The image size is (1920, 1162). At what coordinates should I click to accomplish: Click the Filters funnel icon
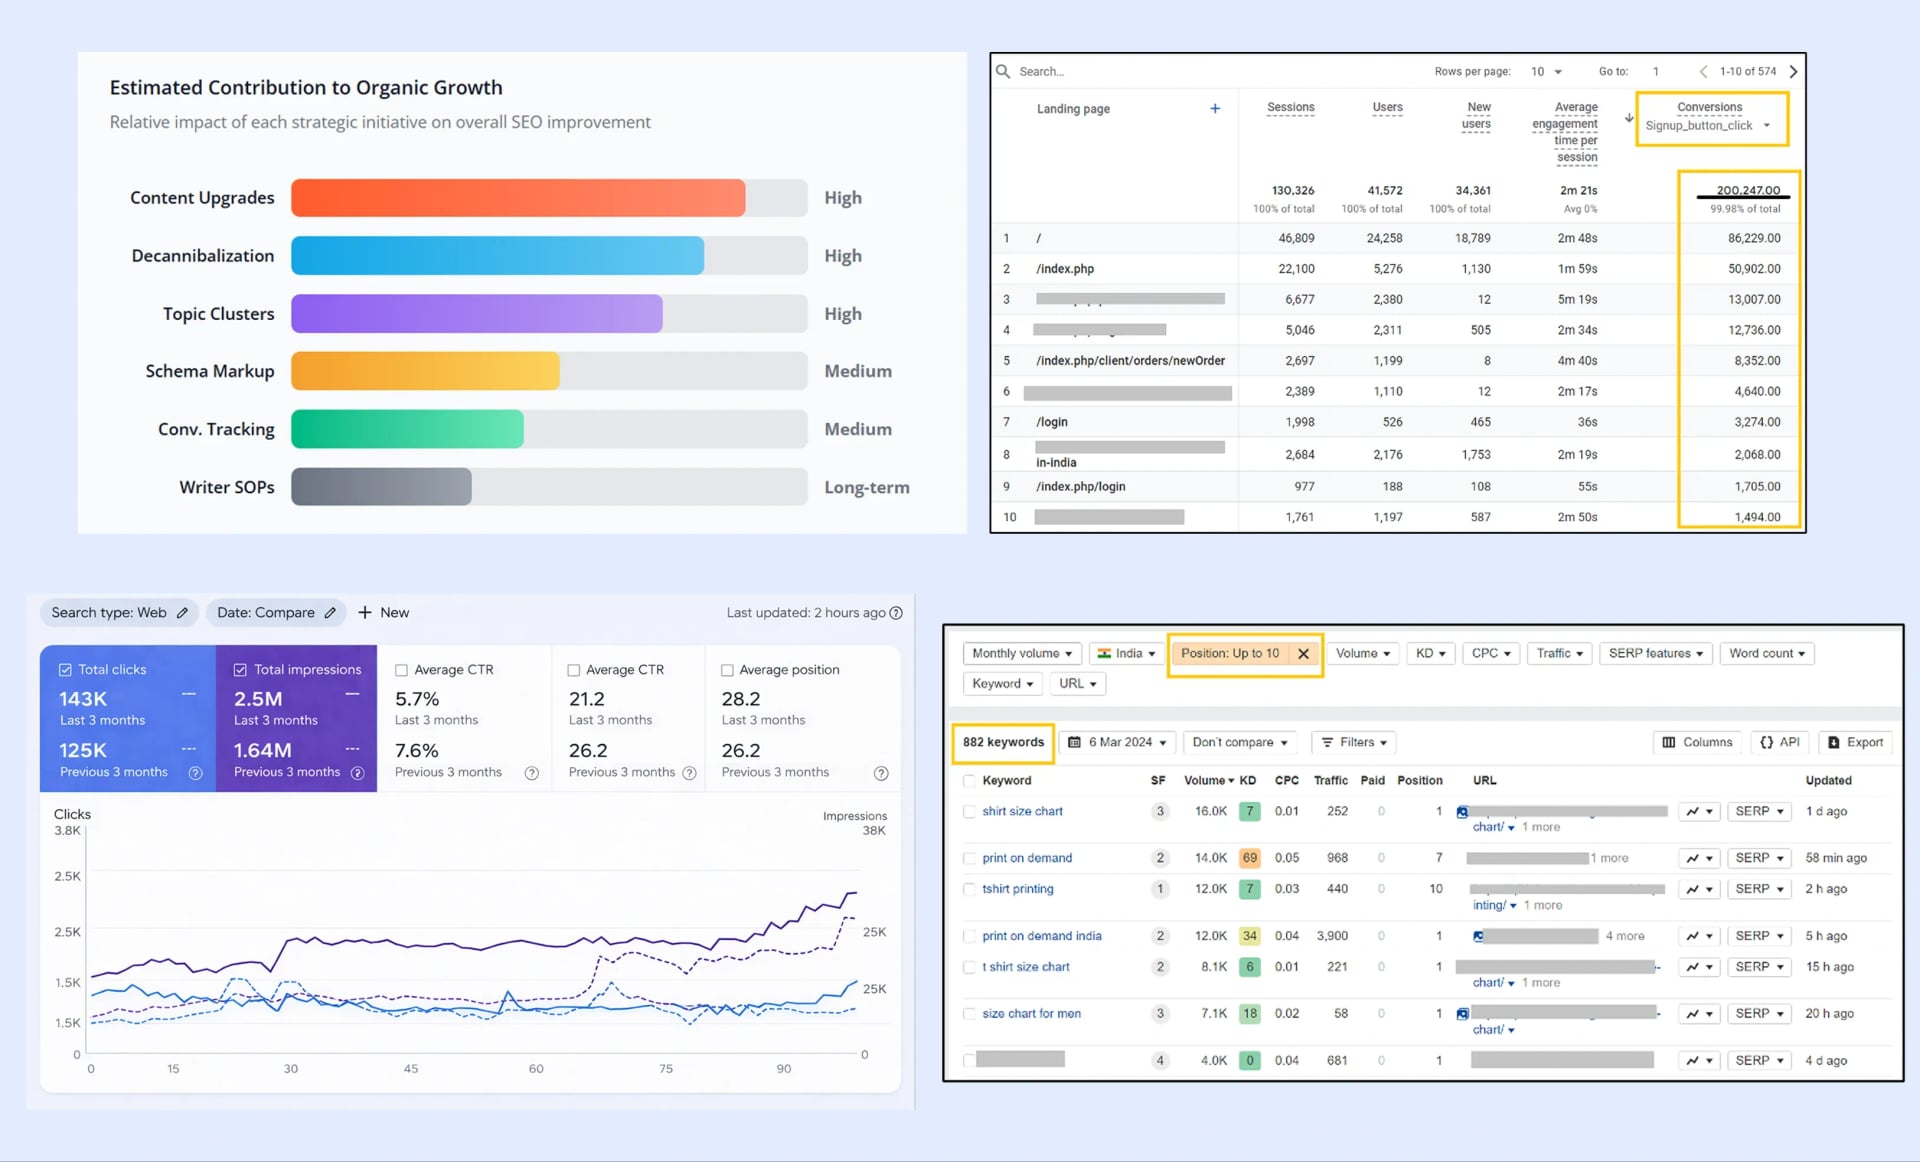pos(1328,742)
